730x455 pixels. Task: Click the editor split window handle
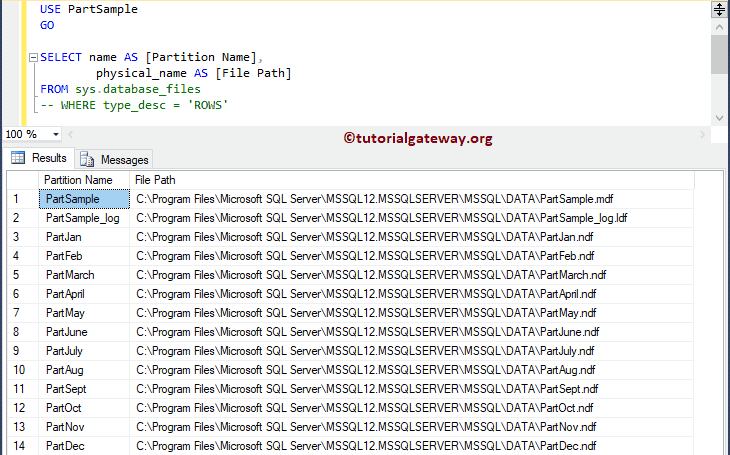(x=719, y=9)
